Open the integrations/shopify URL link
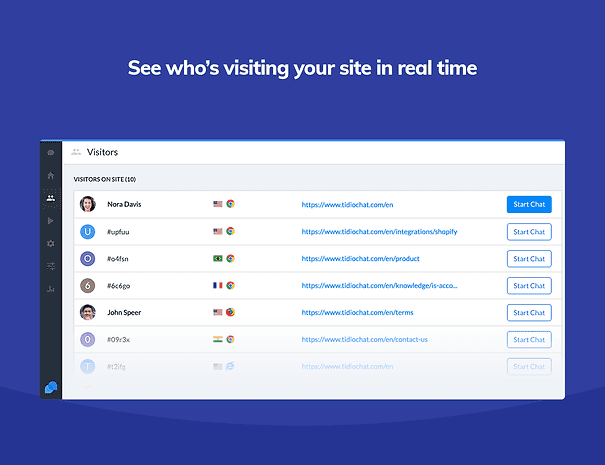605x465 pixels. pos(379,231)
